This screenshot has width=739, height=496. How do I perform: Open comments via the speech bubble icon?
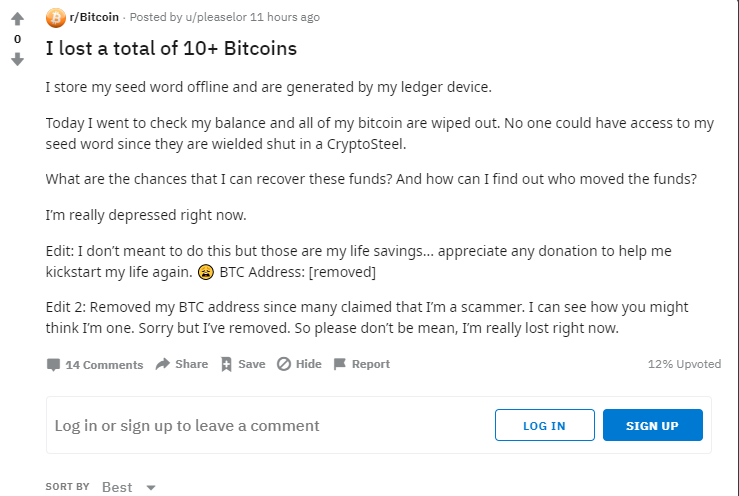pyautogui.click(x=54, y=365)
